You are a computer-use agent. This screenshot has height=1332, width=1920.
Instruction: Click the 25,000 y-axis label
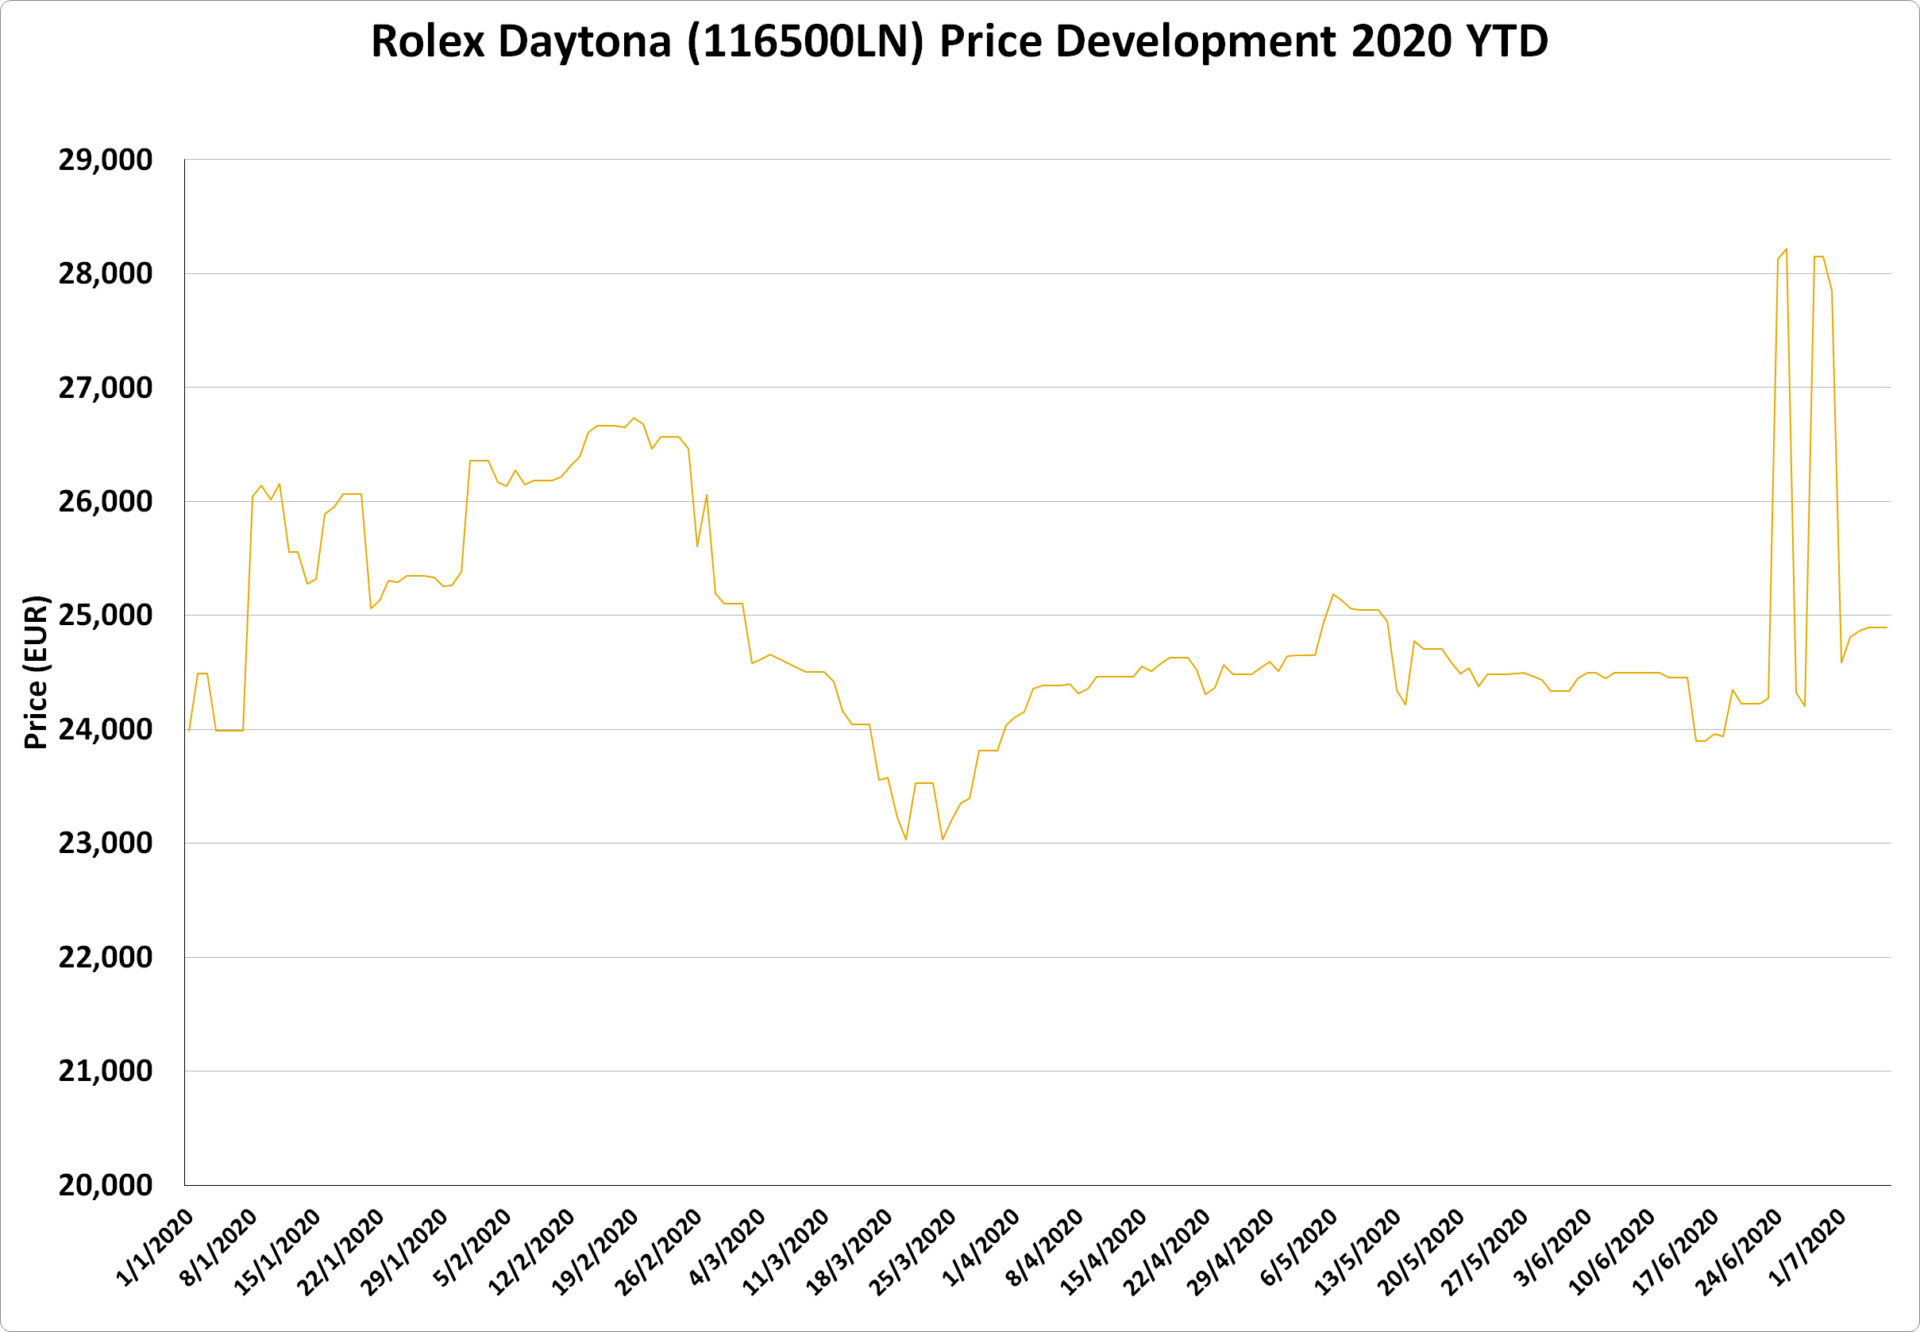pos(105,616)
